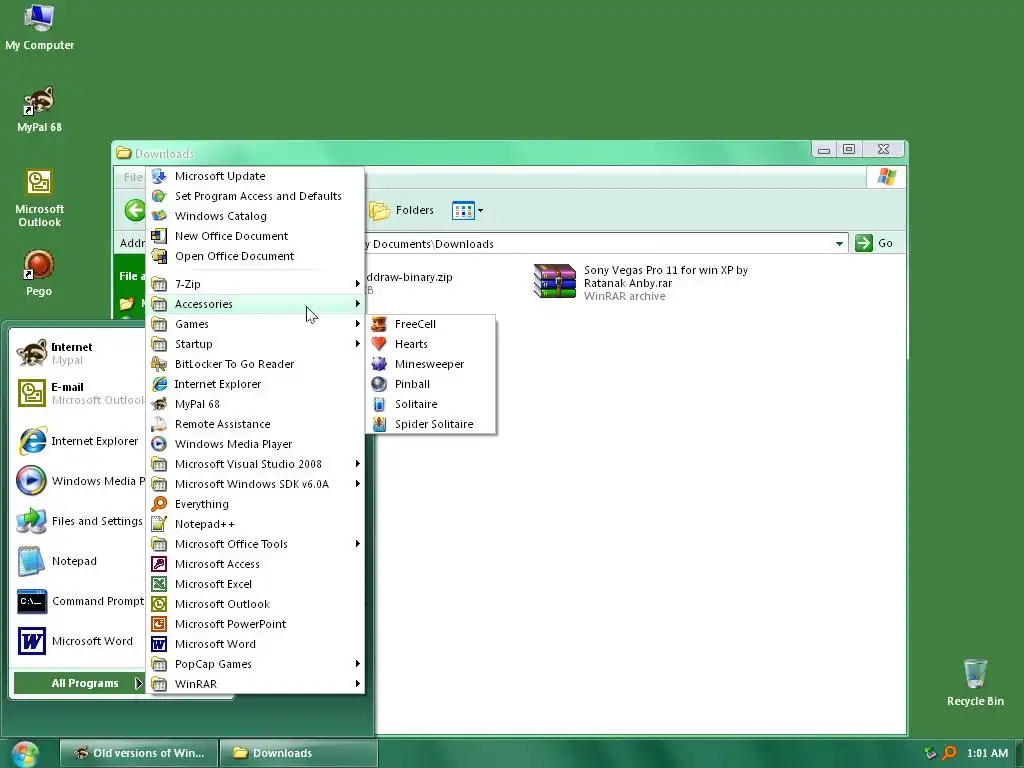Viewport: 1024px width, 768px height.
Task: Launch Everything search tool
Action: click(255, 504)
